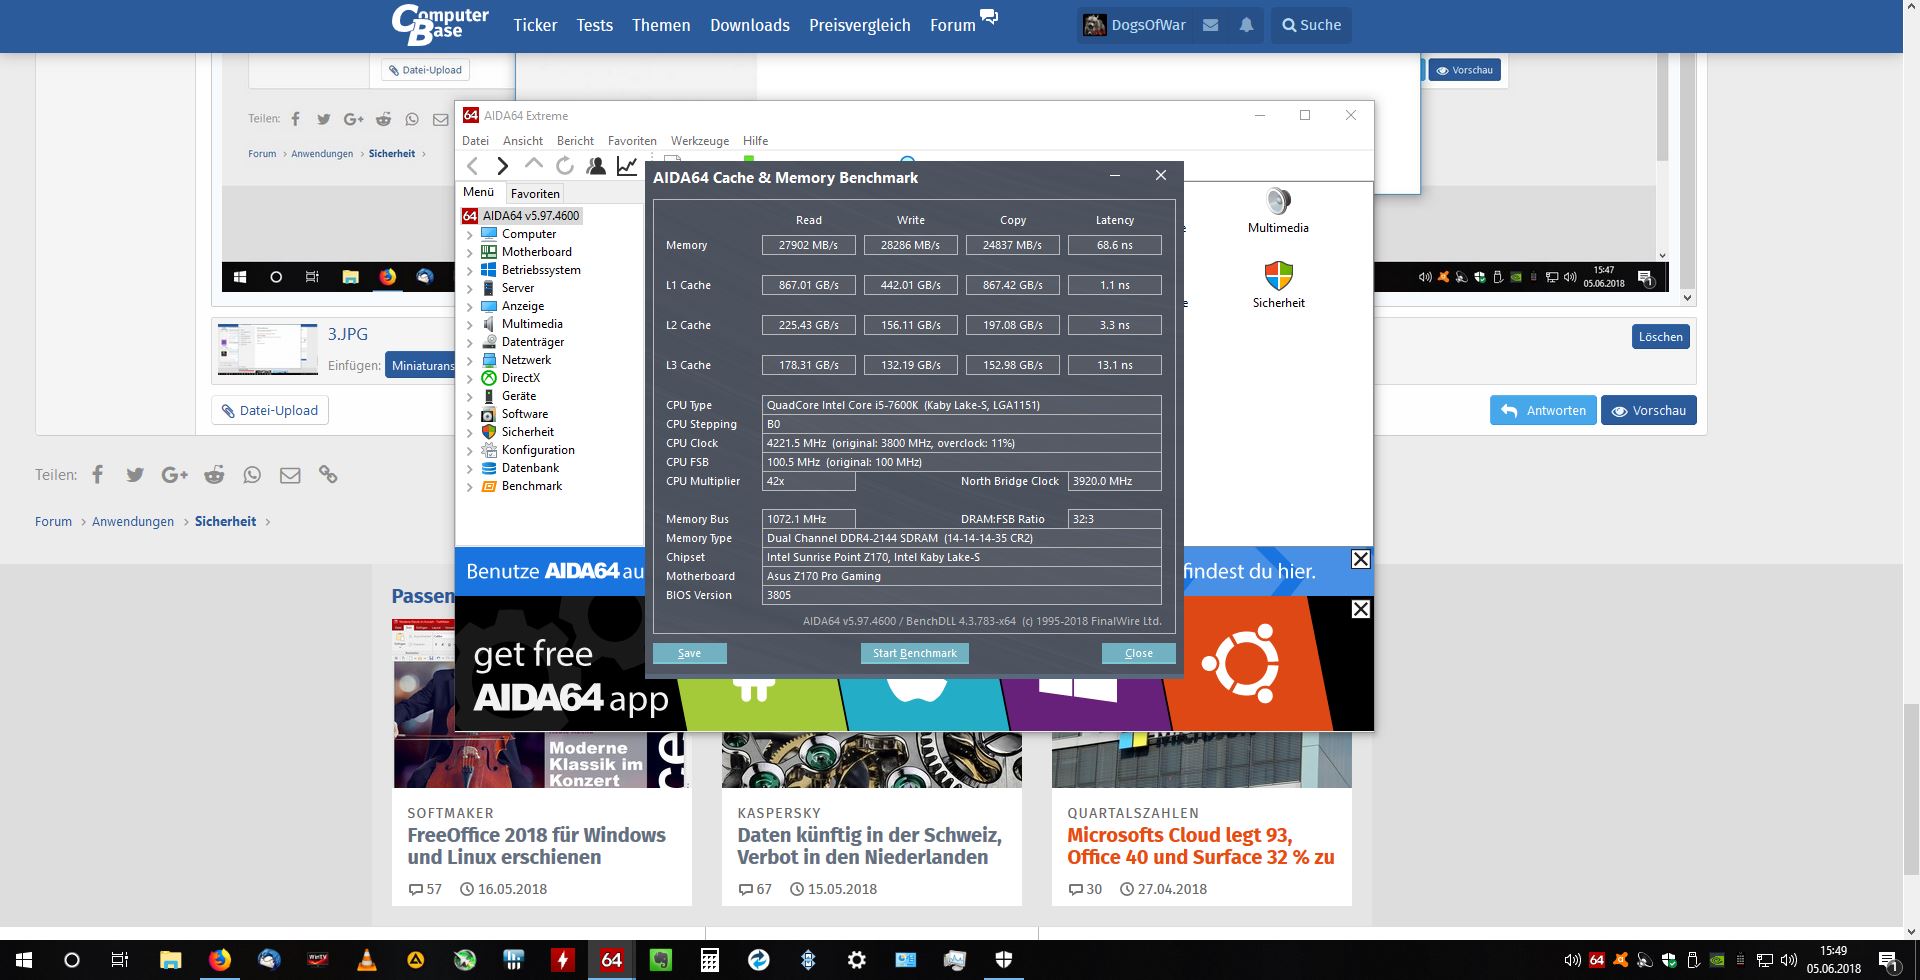Open the Hilfe menu in AIDA64
This screenshot has height=980, width=1920.
point(756,141)
